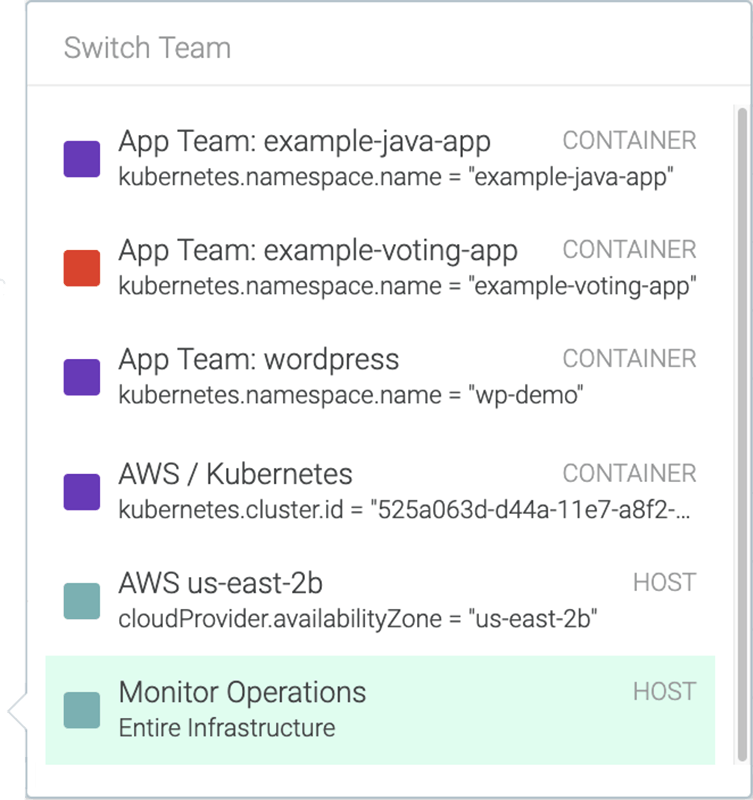Select the App Team: wordpress team
This screenshot has height=800, width=753.
[x=380, y=377]
